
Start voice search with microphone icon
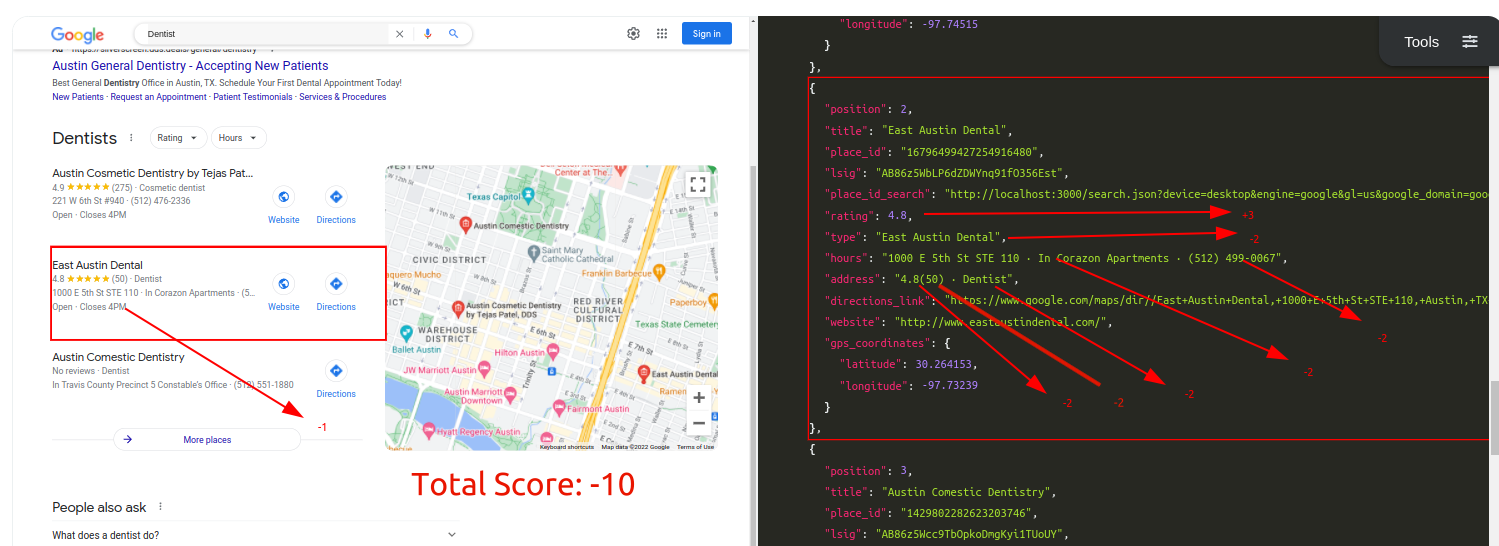click(x=428, y=33)
